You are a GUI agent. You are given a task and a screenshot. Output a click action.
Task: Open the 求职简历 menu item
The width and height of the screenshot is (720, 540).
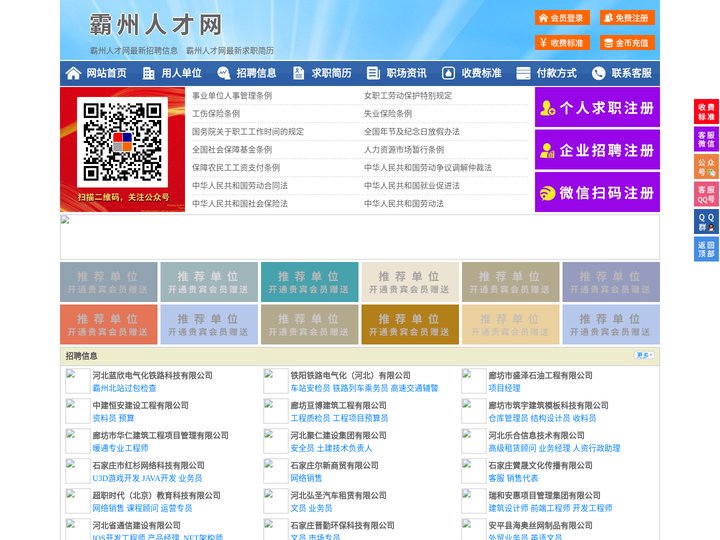(x=332, y=73)
